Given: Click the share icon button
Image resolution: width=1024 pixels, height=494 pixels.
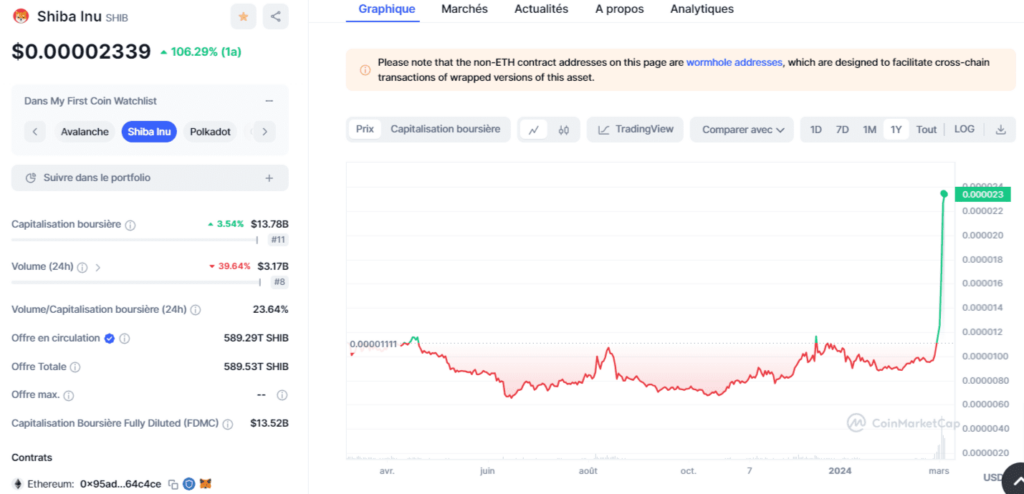Looking at the screenshot, I should click(x=276, y=16).
